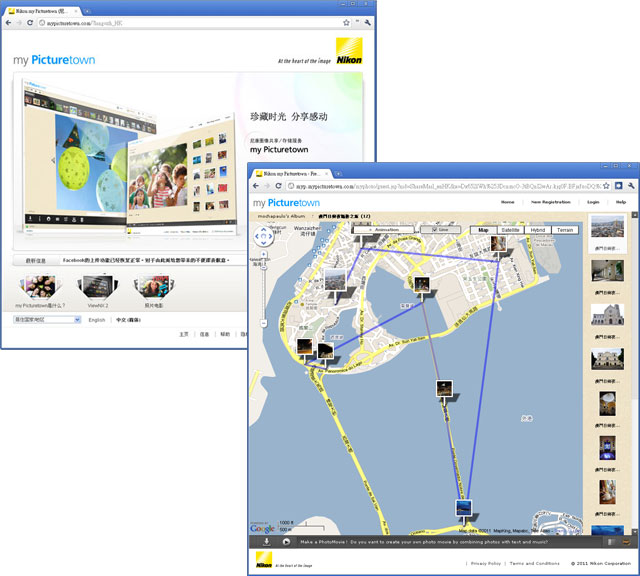The image size is (640, 576).
Task: Reload the front map browser page
Action: [278, 186]
